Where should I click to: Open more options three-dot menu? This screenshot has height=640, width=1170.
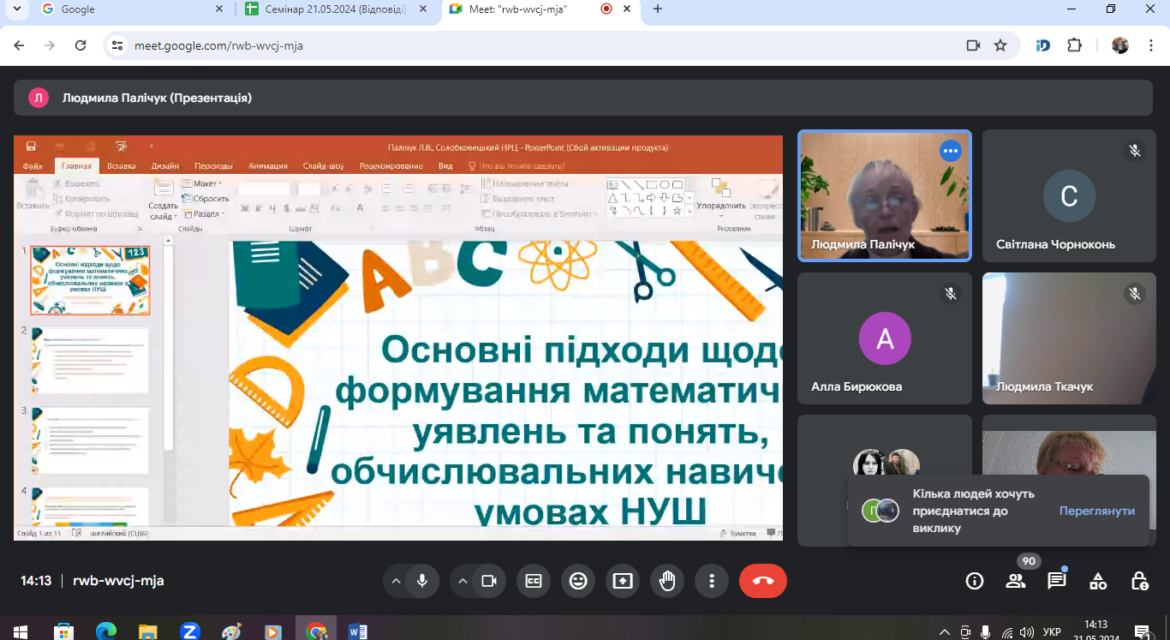point(712,581)
